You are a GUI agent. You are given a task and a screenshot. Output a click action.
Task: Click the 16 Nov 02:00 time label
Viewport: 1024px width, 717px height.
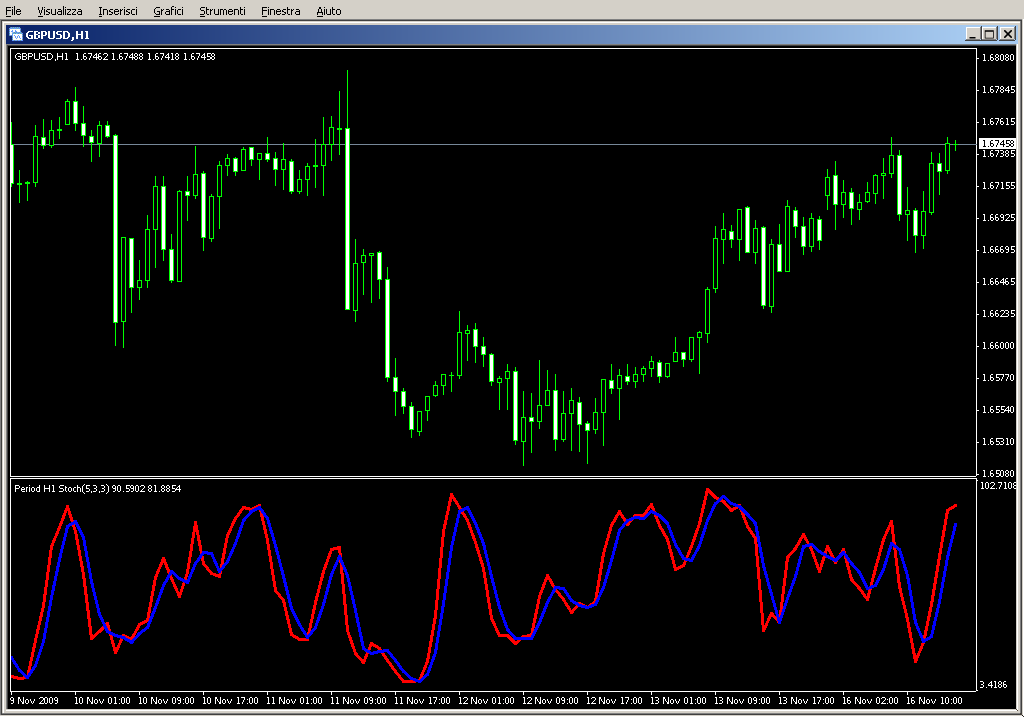870,701
